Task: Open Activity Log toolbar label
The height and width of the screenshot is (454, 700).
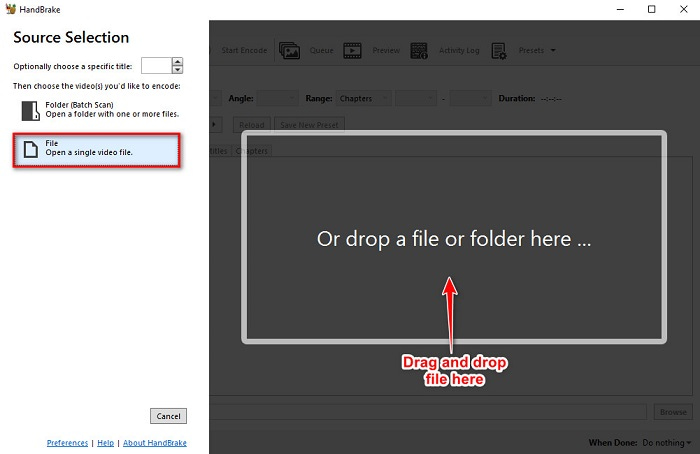Action: (459, 50)
